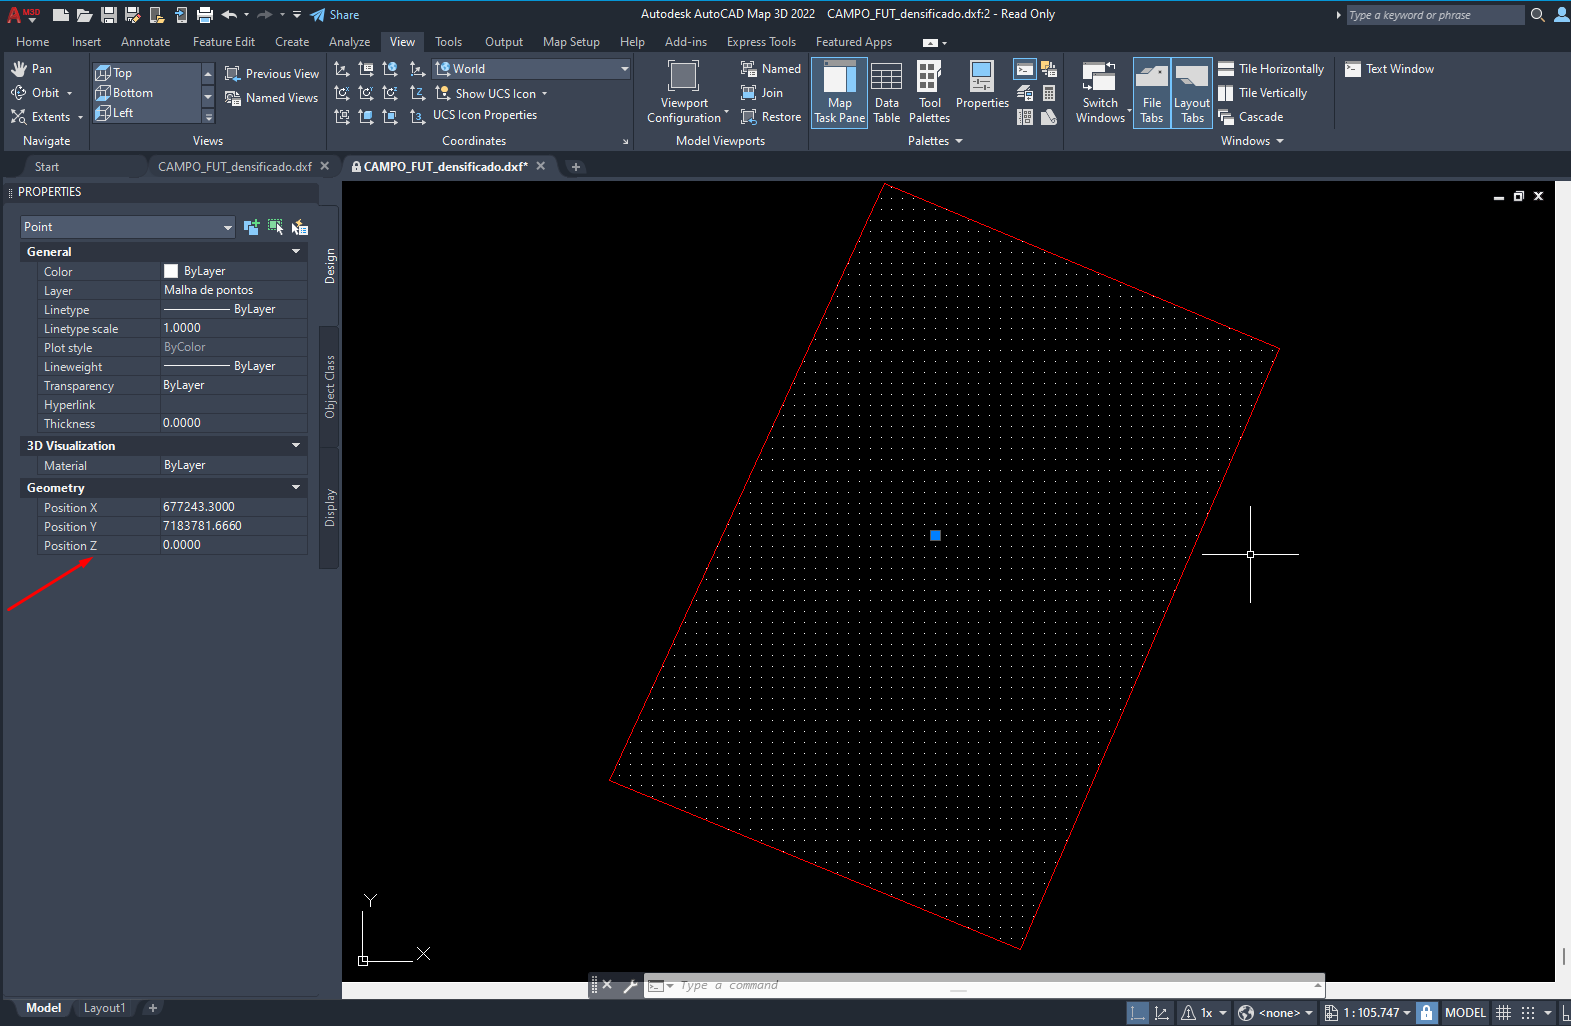Open Named Views manager

pos(272,98)
